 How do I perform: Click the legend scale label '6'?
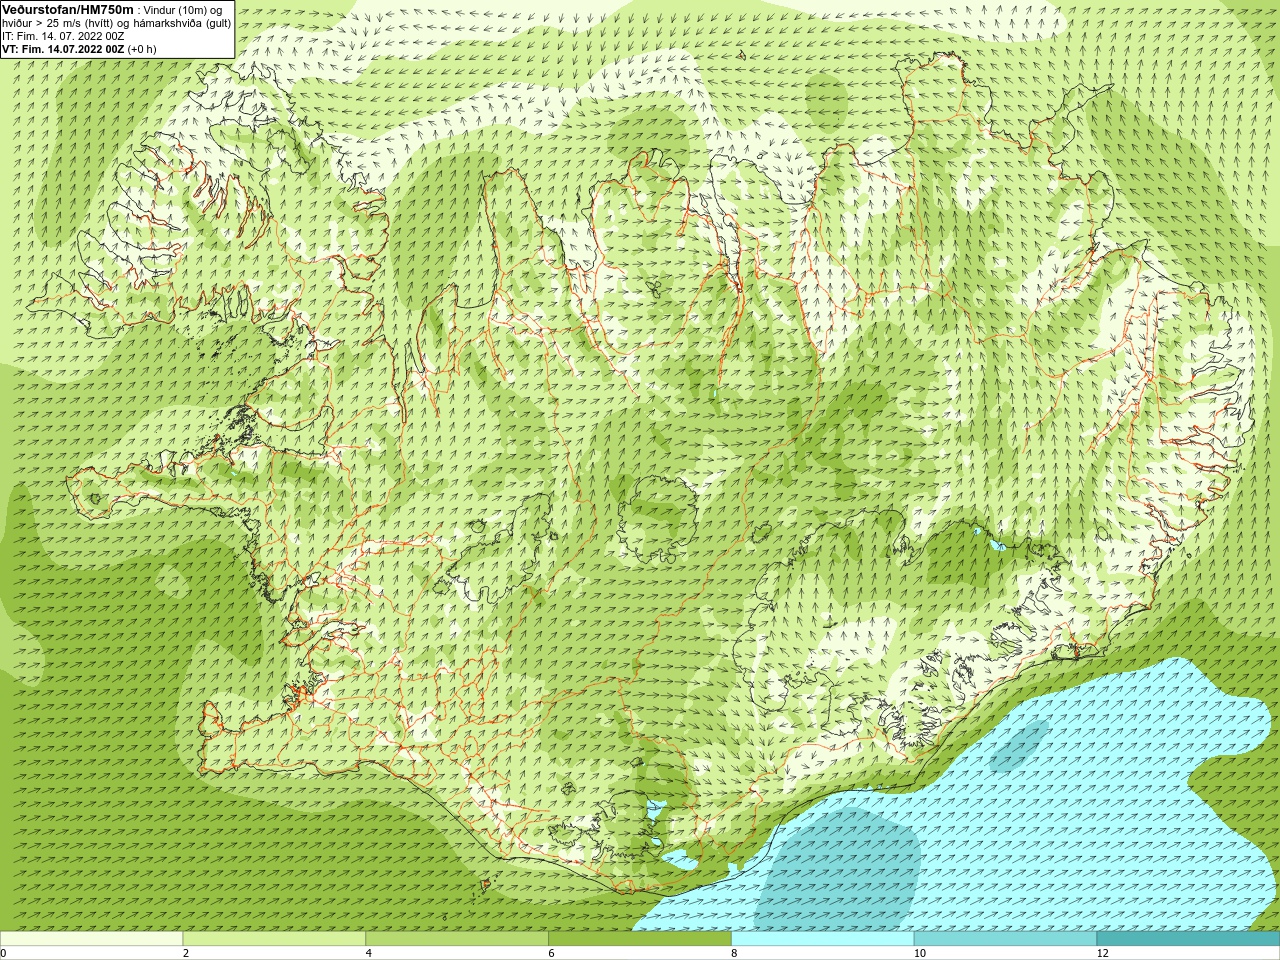[551, 953]
